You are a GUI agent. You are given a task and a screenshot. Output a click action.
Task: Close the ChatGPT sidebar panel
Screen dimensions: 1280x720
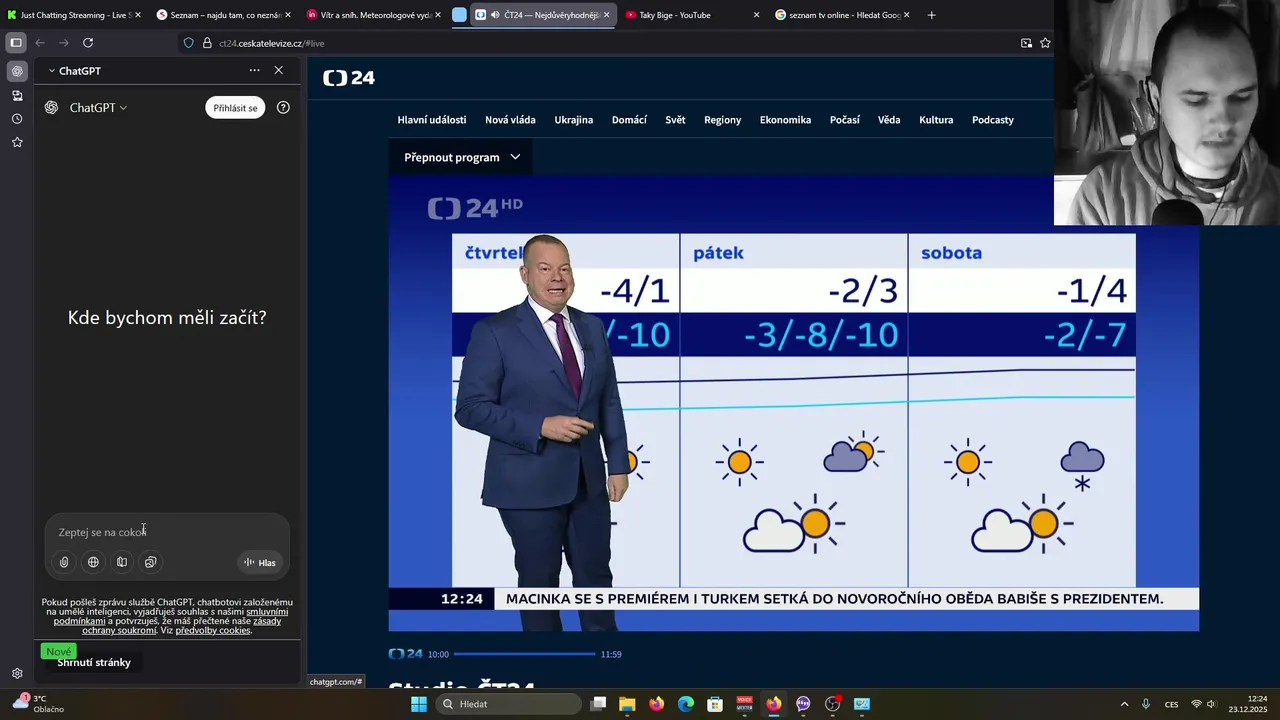coord(278,70)
